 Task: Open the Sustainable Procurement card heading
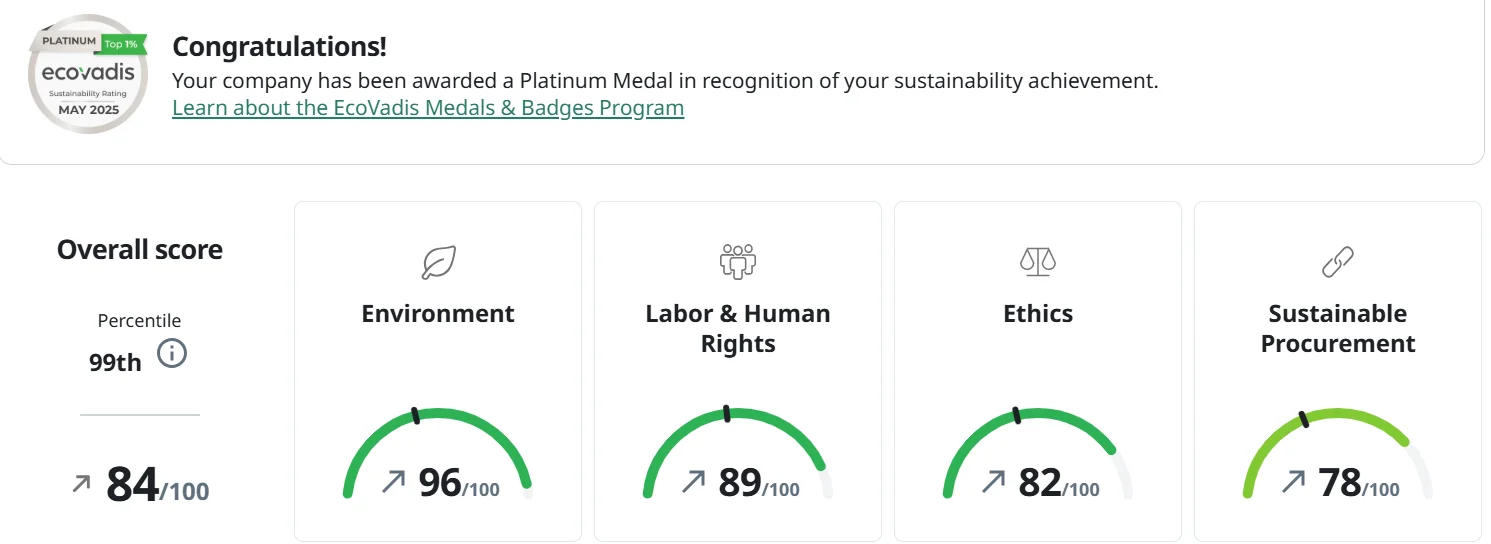tap(1338, 328)
